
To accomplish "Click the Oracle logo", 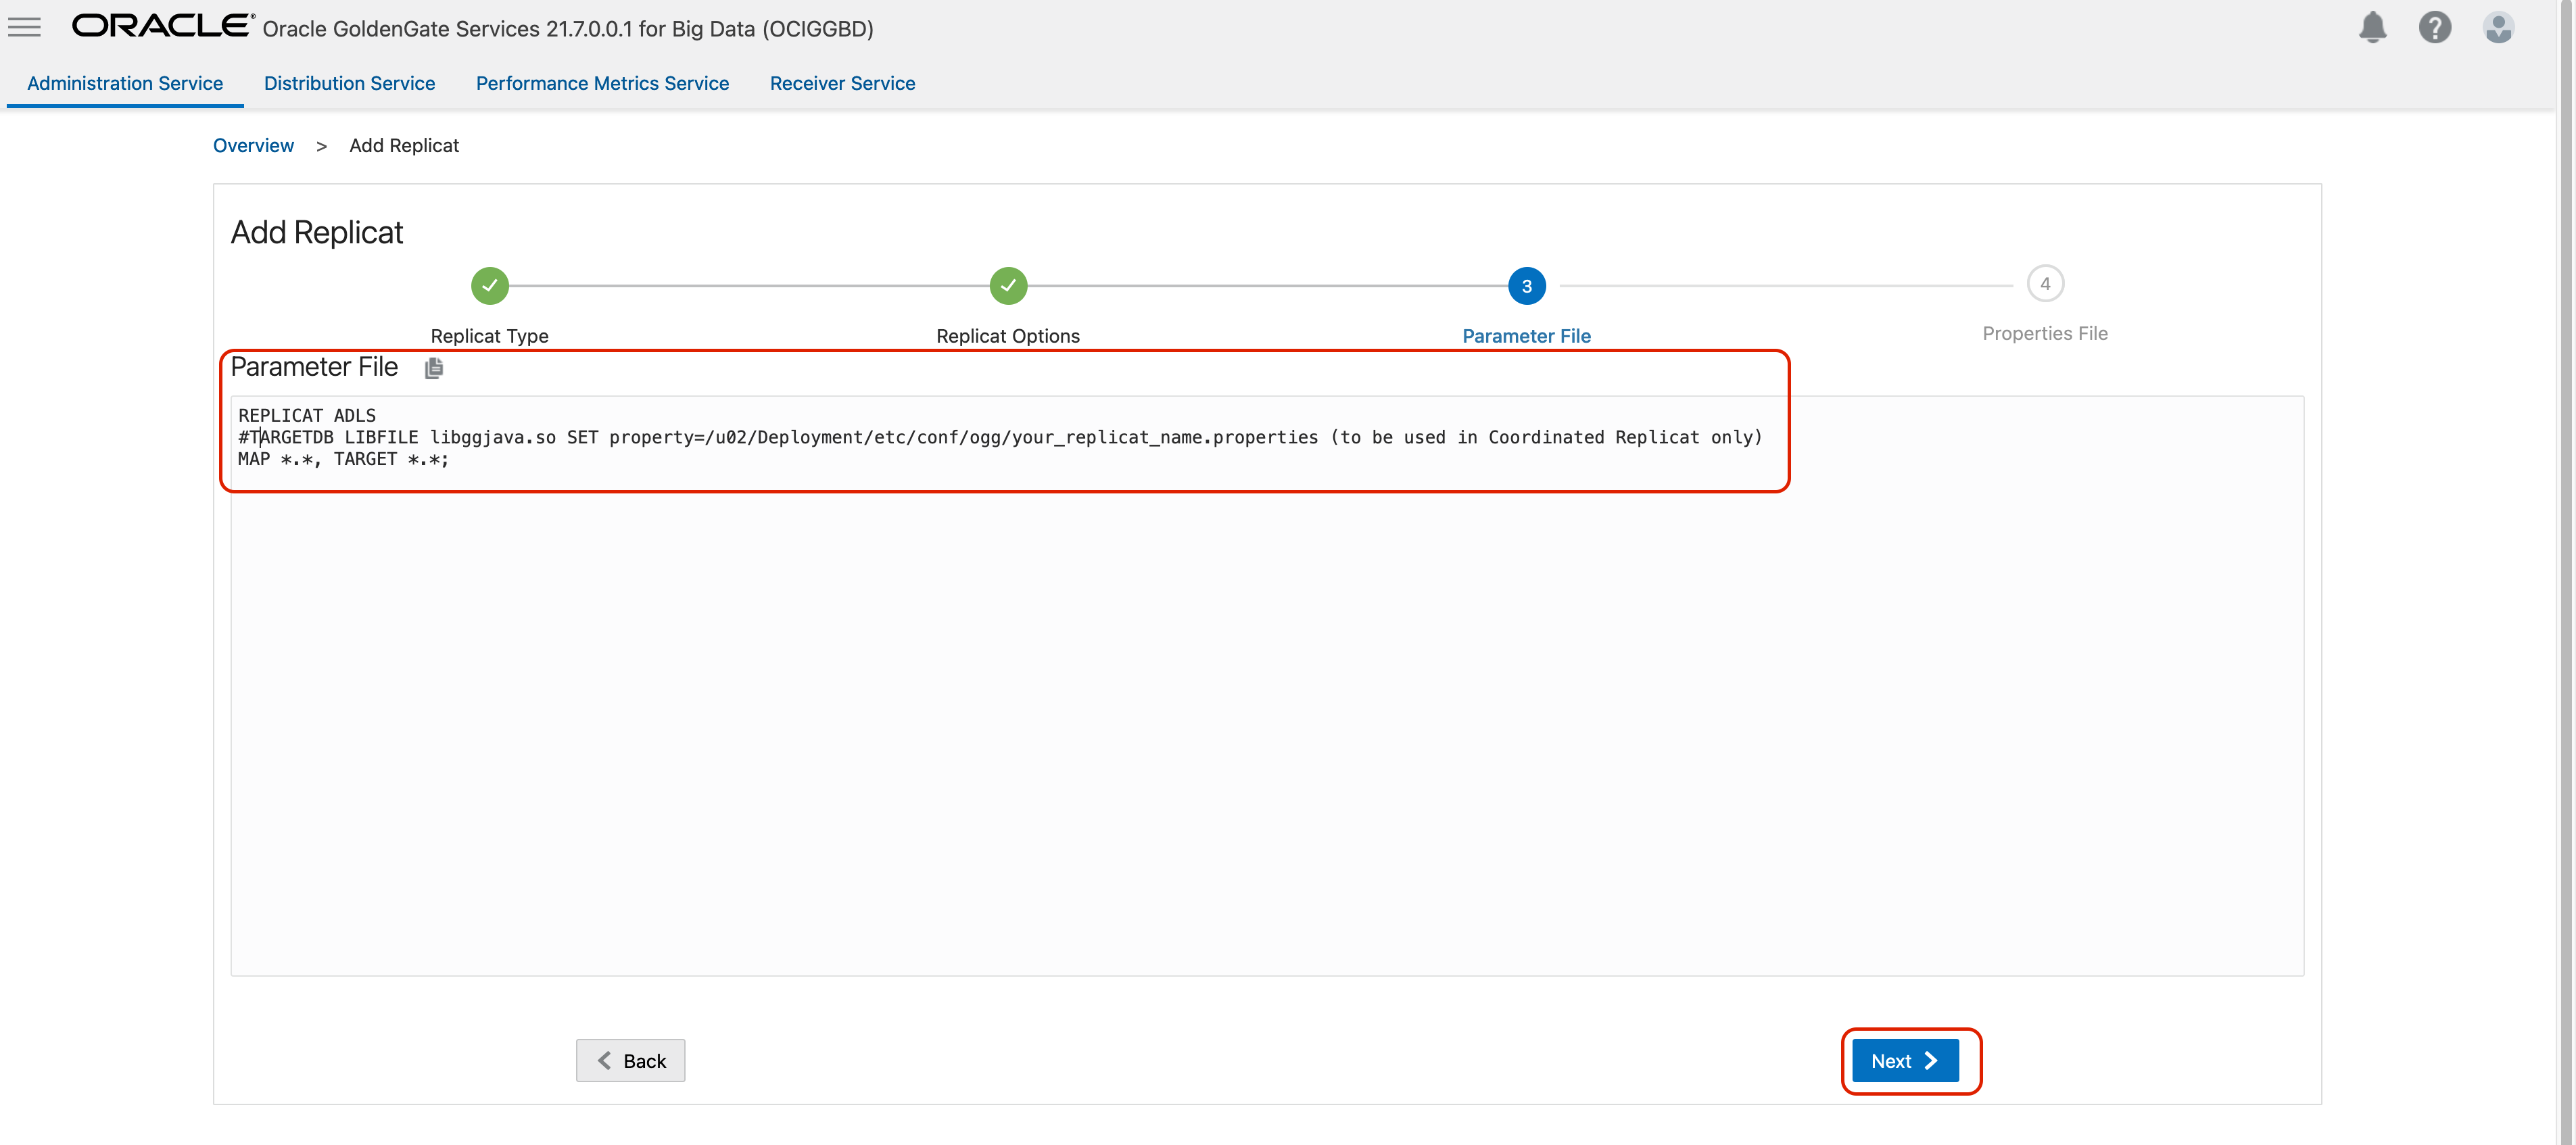I will point(163,26).
